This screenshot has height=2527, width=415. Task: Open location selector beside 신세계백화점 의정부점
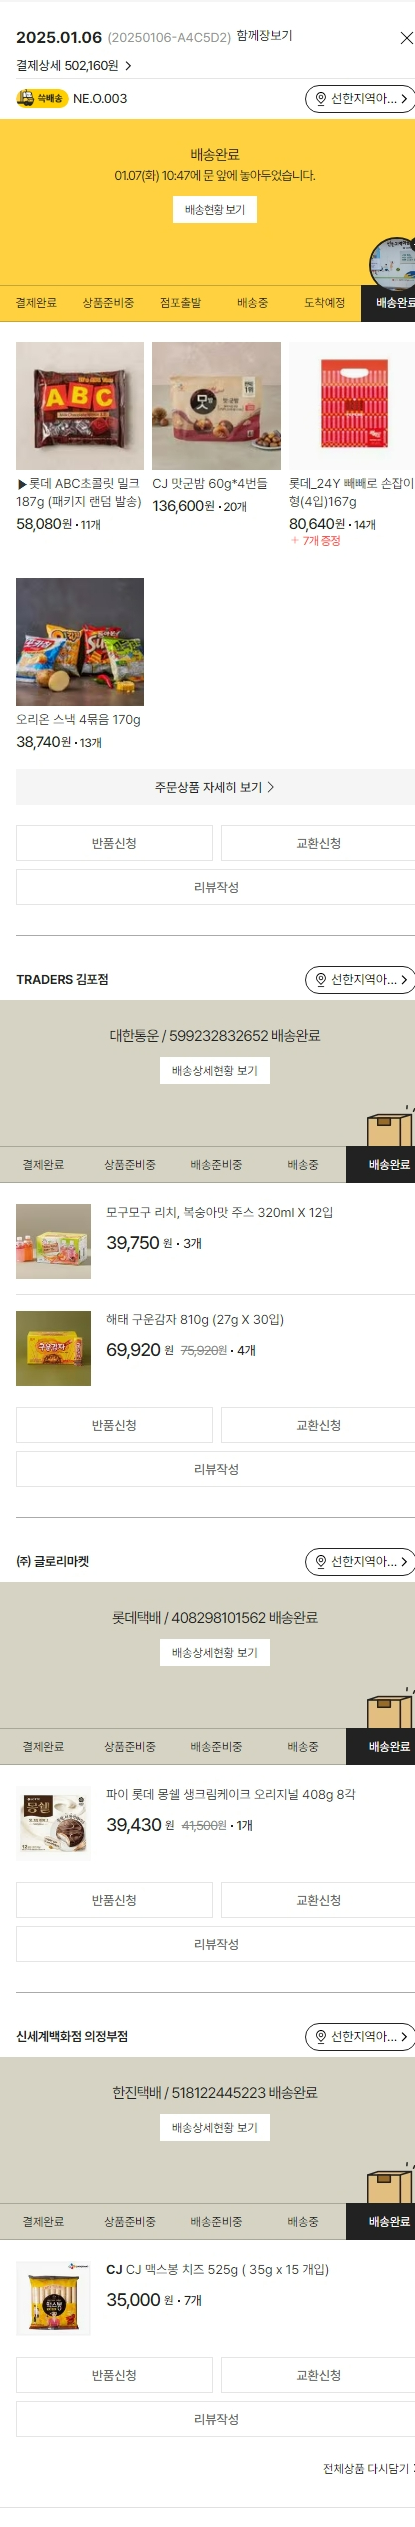tap(360, 2037)
